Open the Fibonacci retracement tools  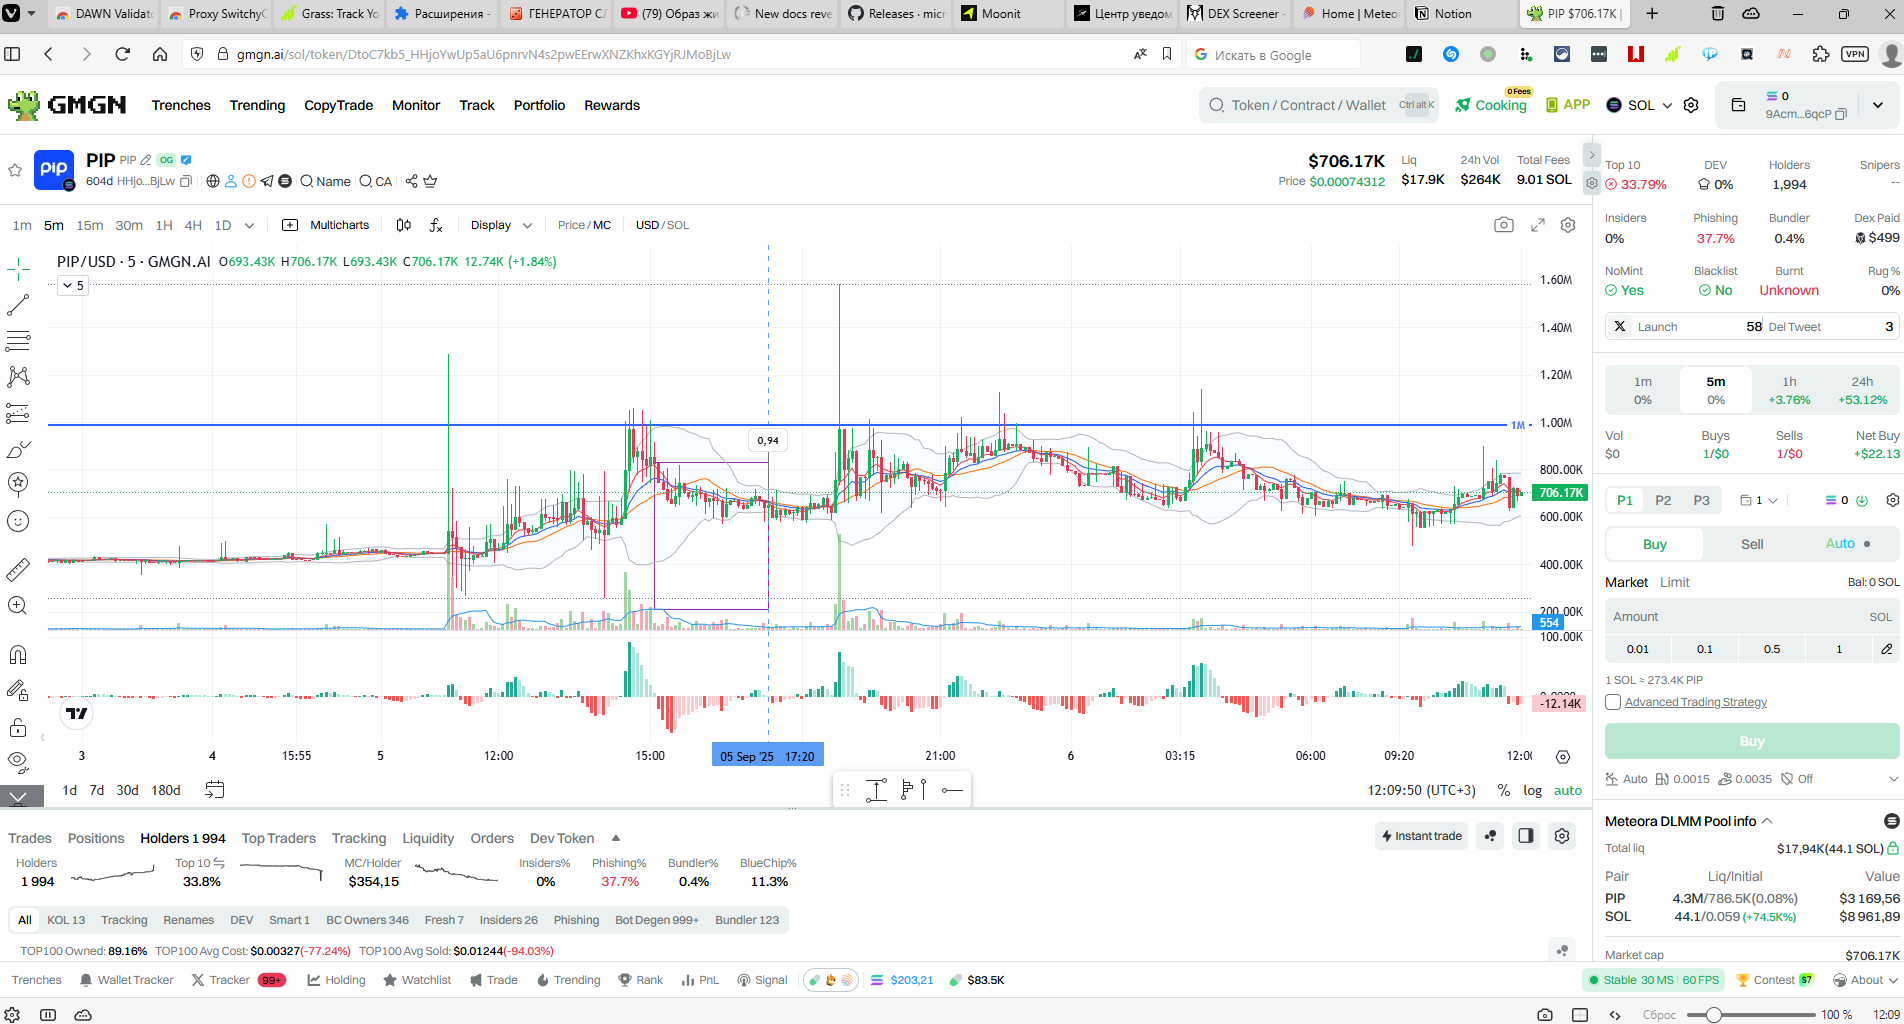click(18, 341)
